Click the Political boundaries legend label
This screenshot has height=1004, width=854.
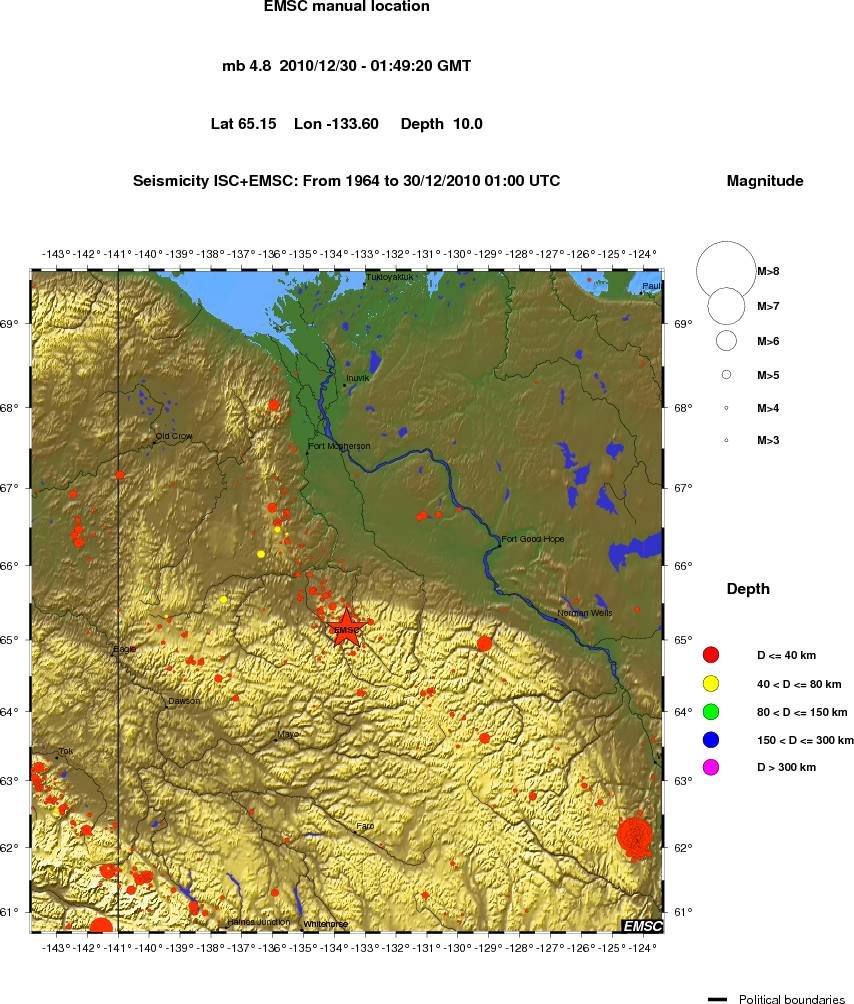point(792,999)
